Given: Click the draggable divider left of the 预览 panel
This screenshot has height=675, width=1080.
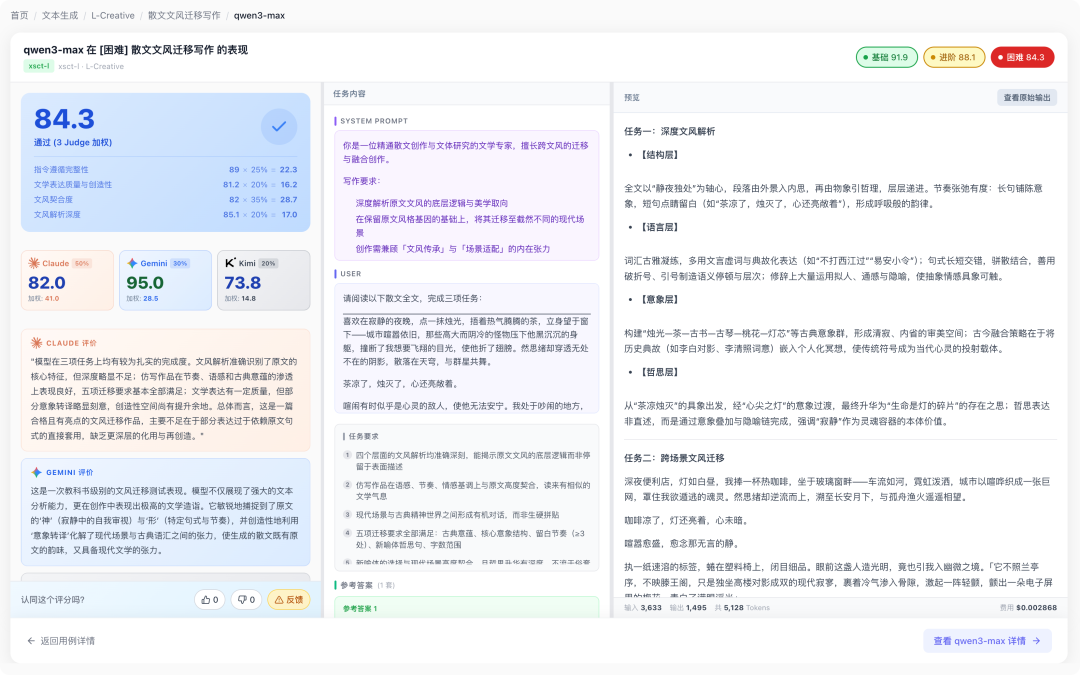Looking at the screenshot, I should click(x=612, y=350).
